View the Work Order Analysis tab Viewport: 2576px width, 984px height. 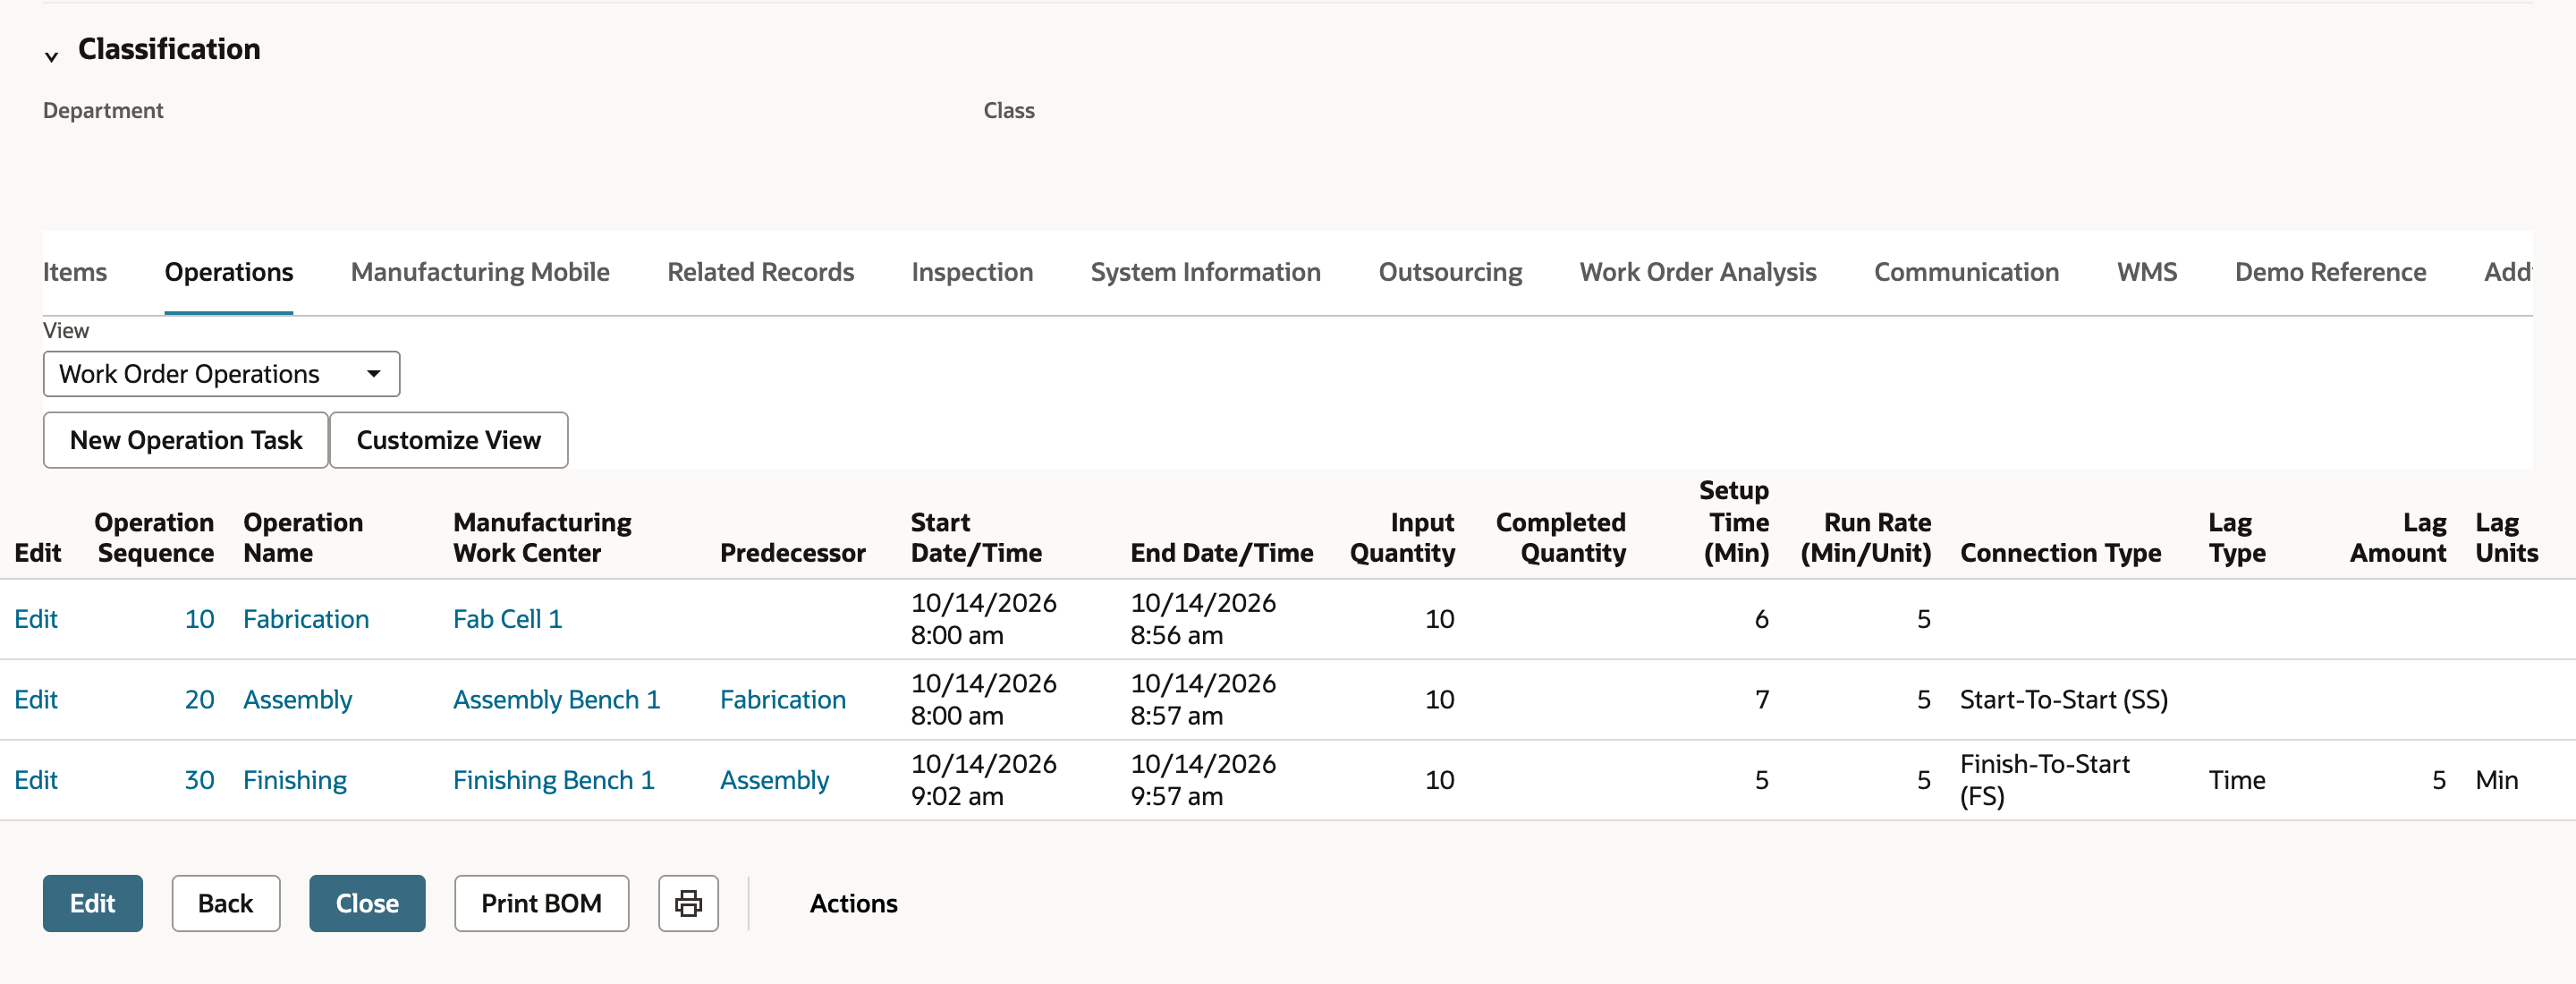coord(1698,272)
